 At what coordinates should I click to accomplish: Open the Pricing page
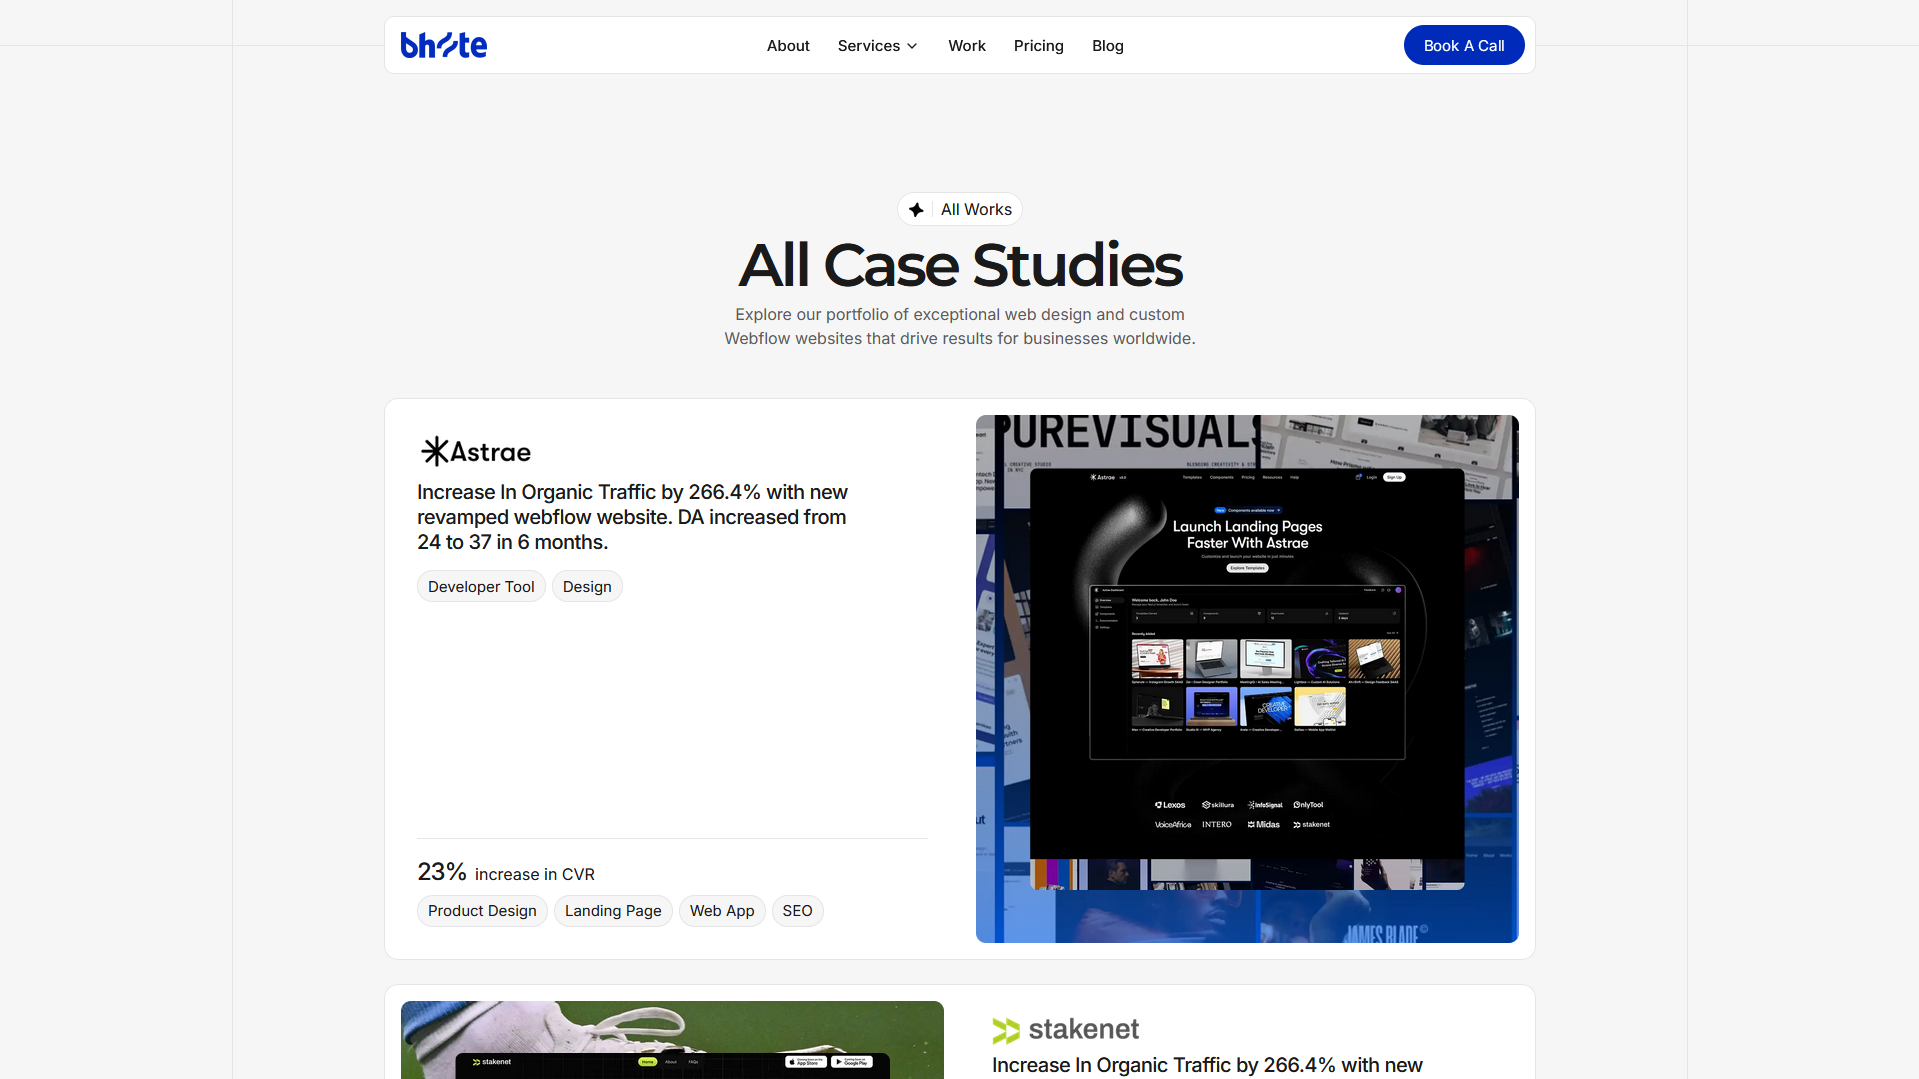(1038, 46)
